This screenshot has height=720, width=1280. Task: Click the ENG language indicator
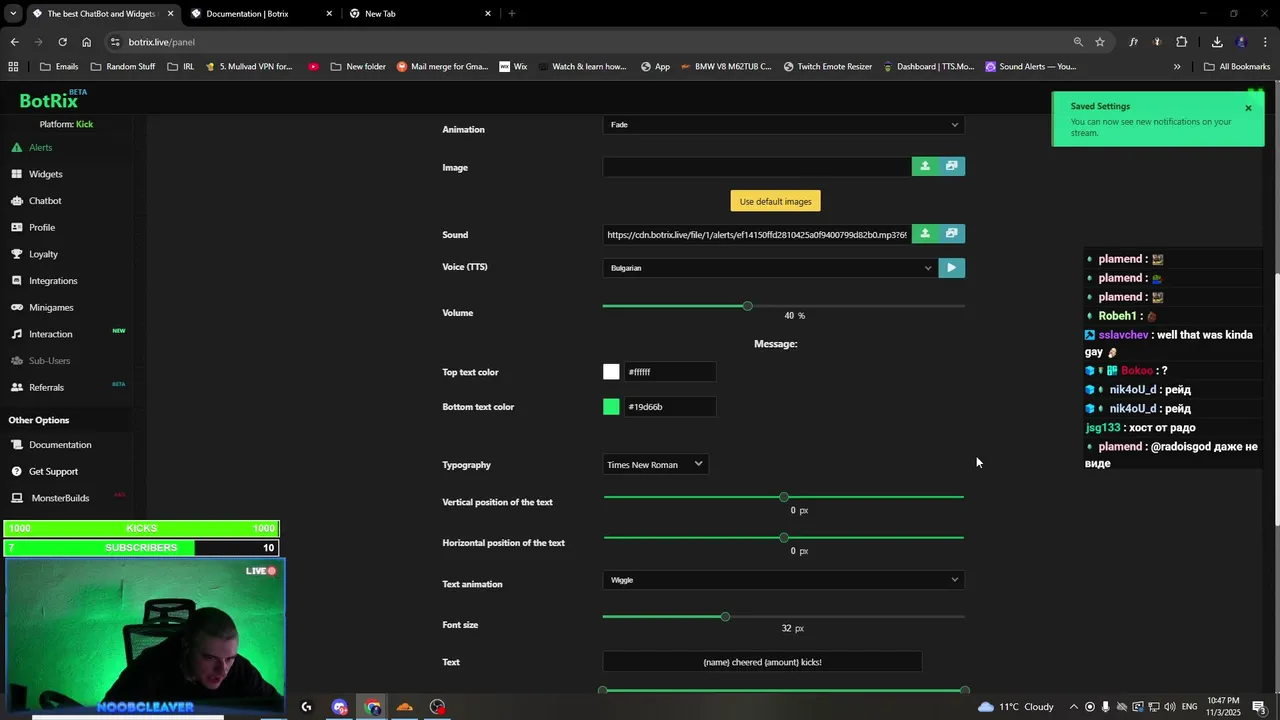[x=1189, y=707]
